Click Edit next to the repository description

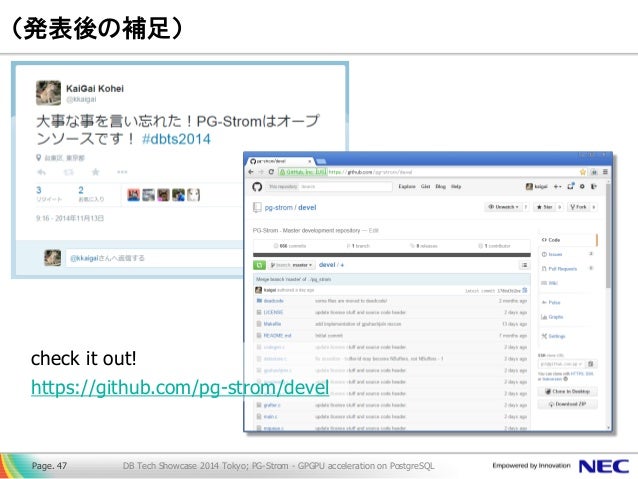[x=374, y=230]
